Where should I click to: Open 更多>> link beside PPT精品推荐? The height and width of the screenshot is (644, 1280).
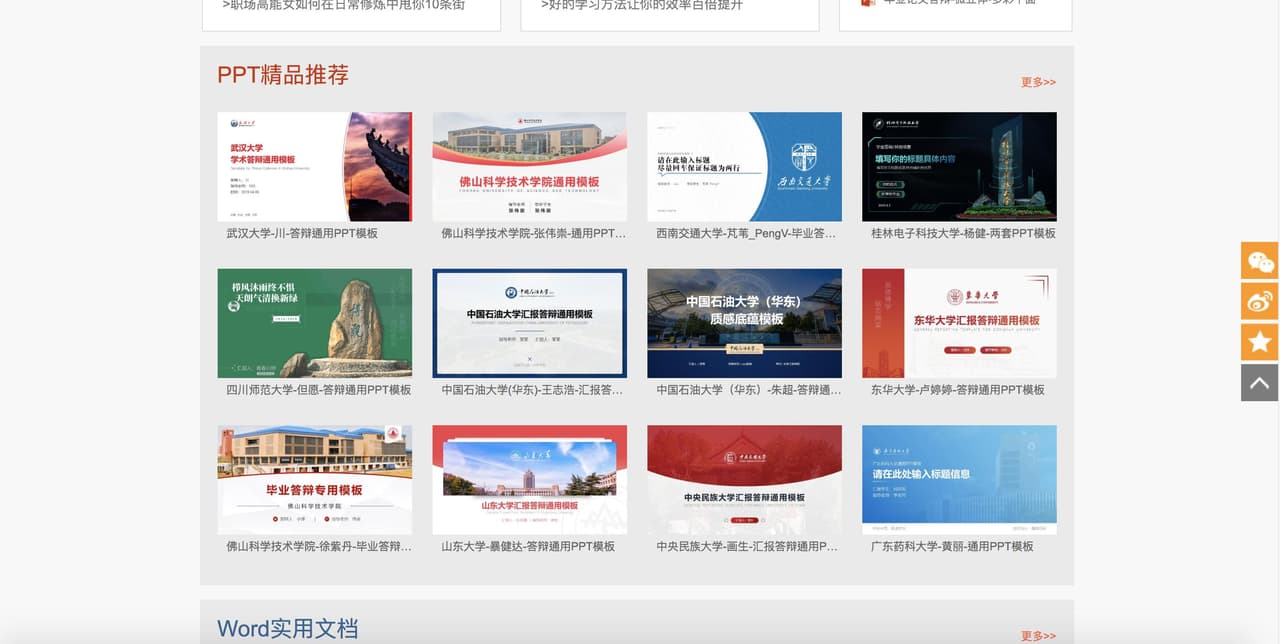click(x=1038, y=82)
